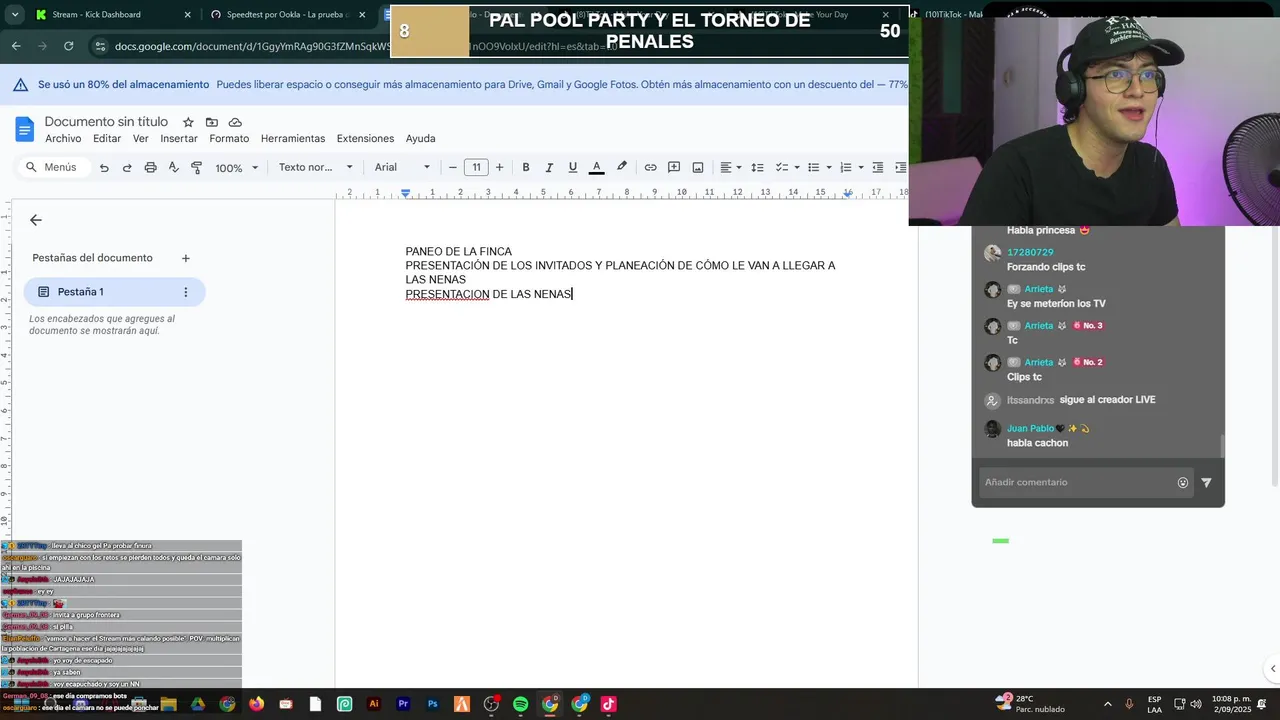
Task: Toggle underline formatting
Action: (x=573, y=168)
